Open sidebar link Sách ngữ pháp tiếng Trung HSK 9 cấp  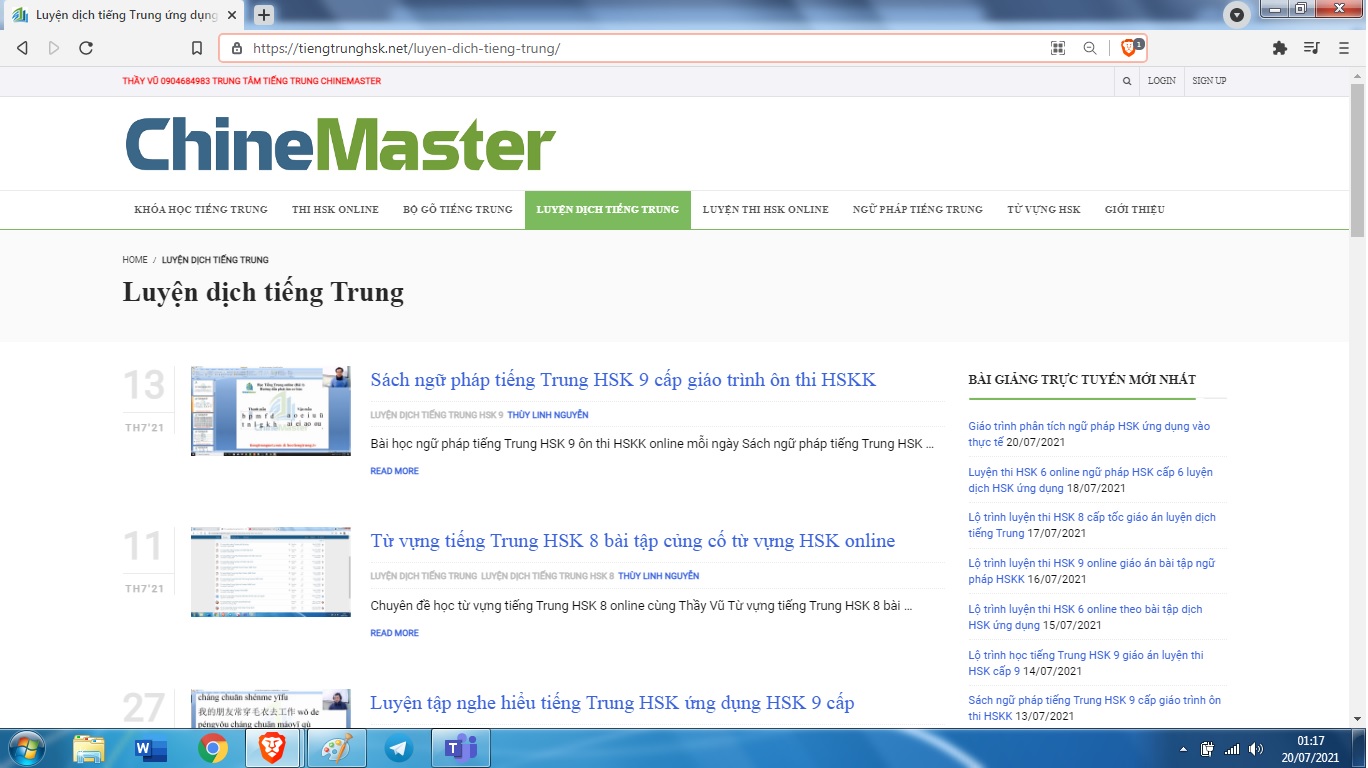point(1094,708)
